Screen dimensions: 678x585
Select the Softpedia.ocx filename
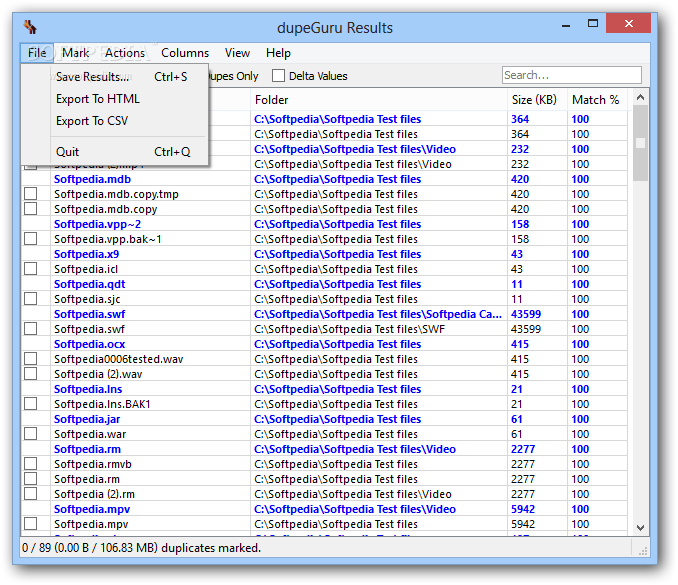90,344
